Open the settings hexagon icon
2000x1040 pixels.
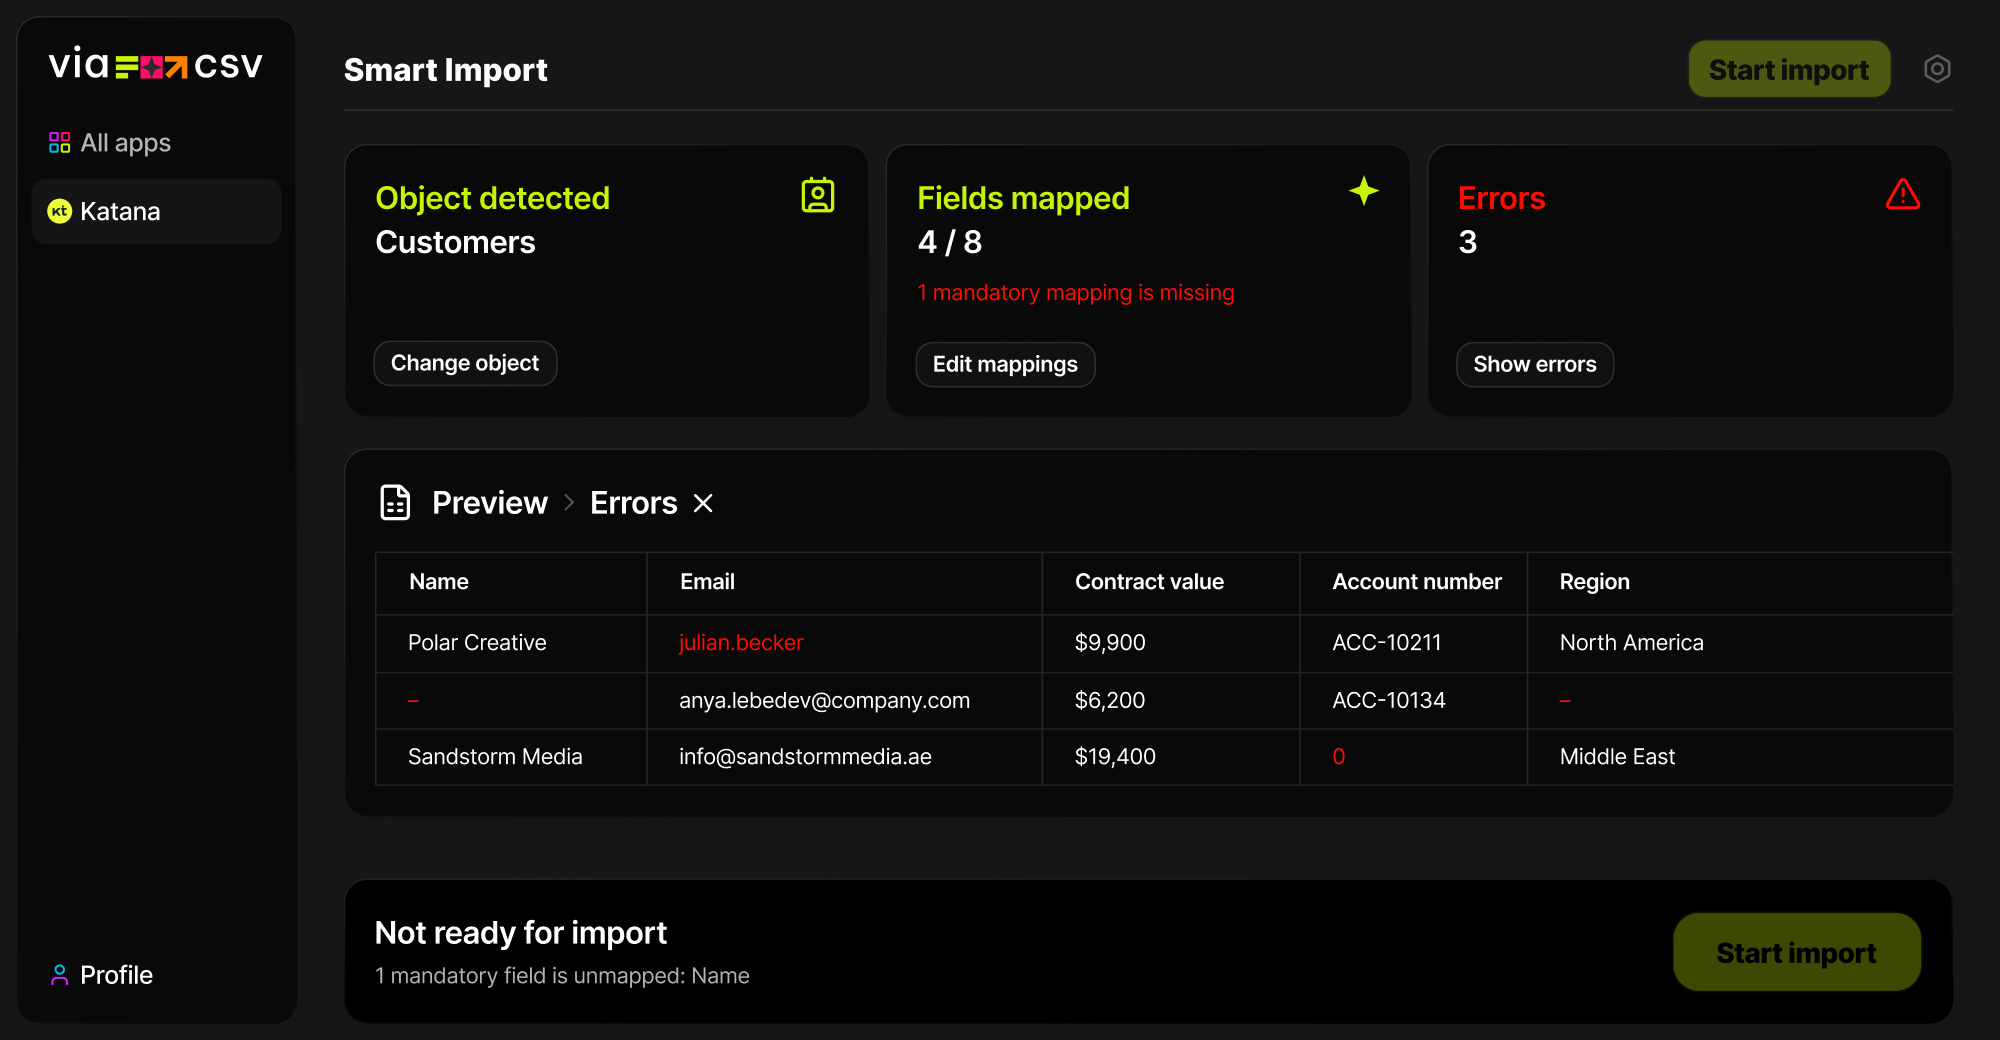tap(1937, 69)
